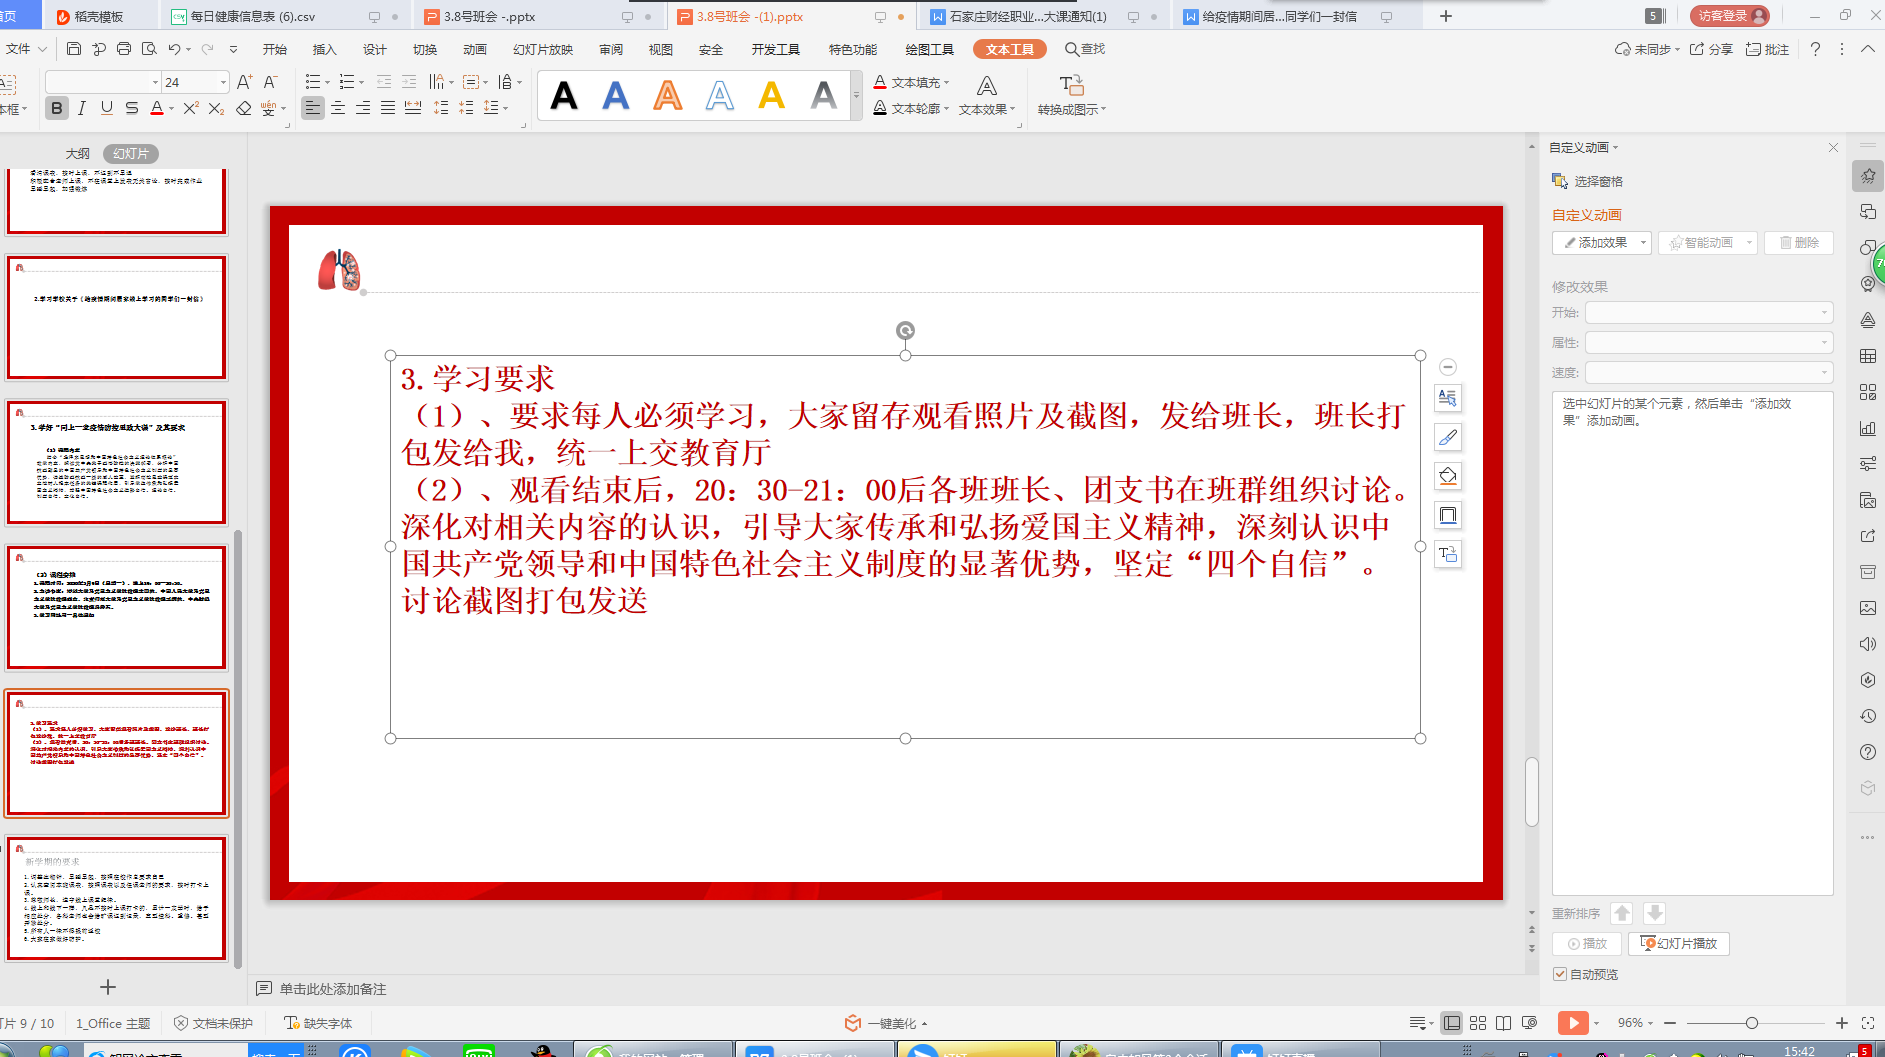
Task: Switch to the 审阅 ribbon tab
Action: click(x=611, y=49)
